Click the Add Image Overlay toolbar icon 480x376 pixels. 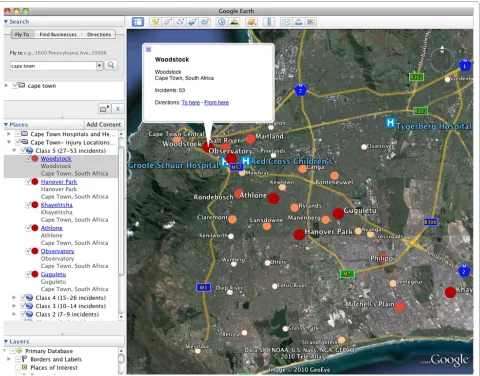point(192,22)
